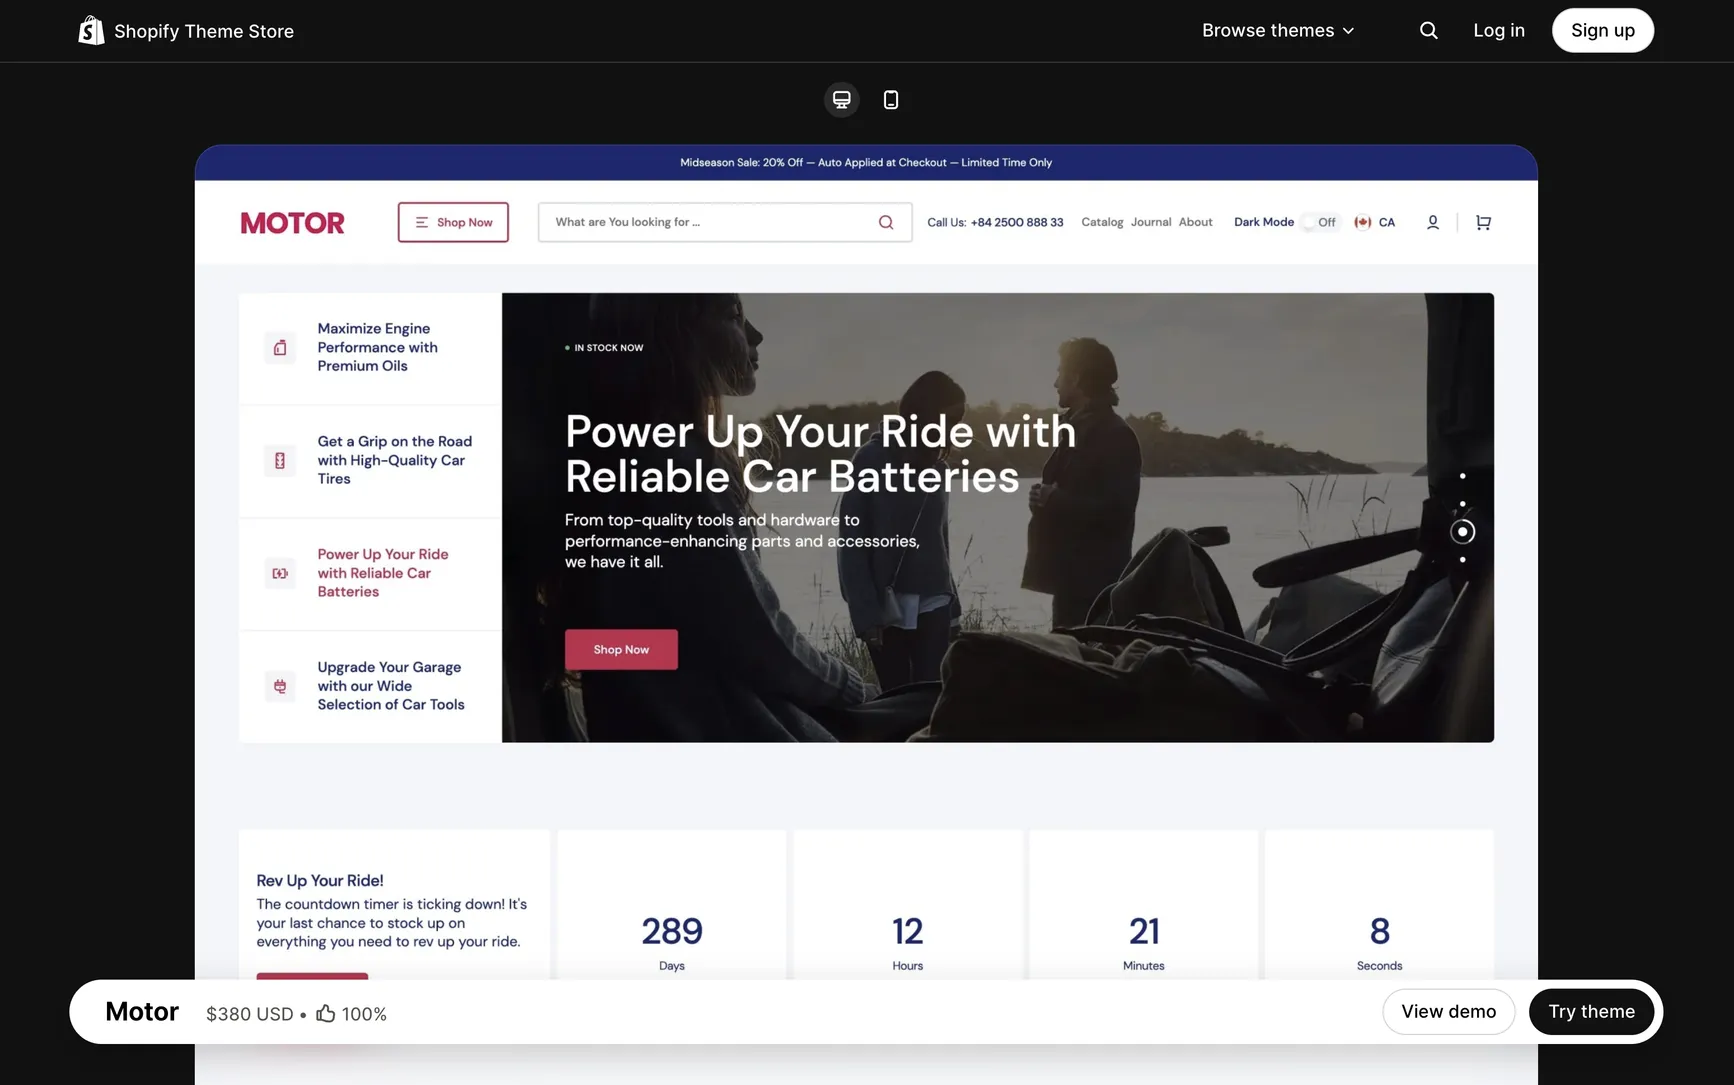The height and width of the screenshot is (1085, 1734).
Task: Toggle the Dark Mode switch
Action: click(1319, 222)
